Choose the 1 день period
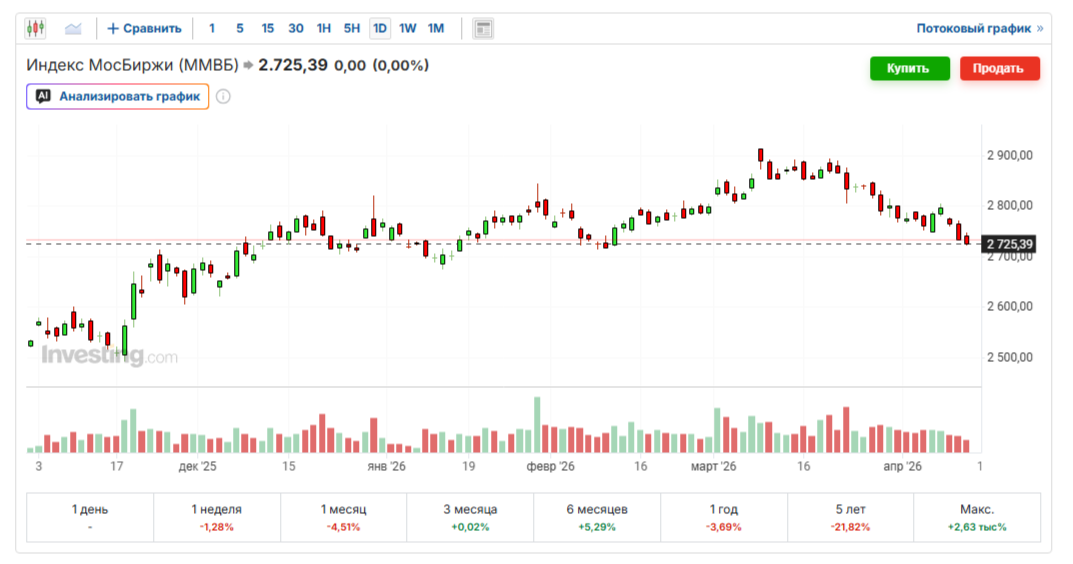Viewport: 1073px width, 564px height. [90, 517]
